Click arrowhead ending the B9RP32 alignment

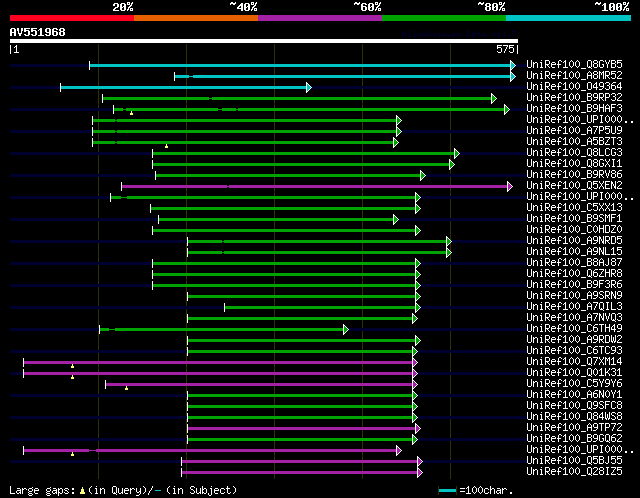[x=494, y=98]
